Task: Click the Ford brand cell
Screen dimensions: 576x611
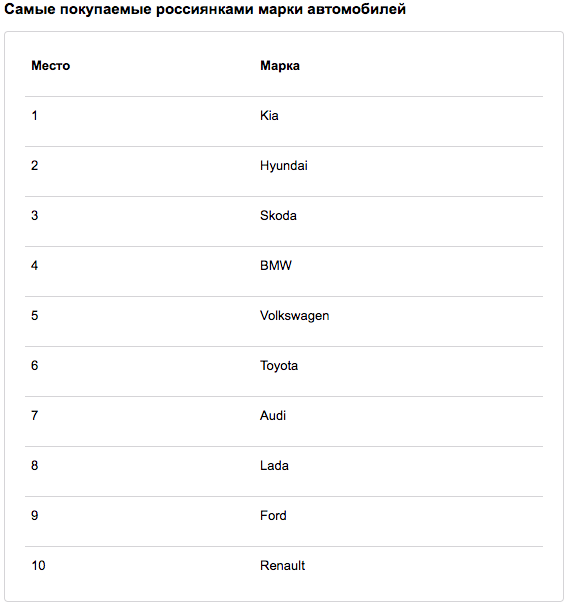Action: (x=273, y=516)
